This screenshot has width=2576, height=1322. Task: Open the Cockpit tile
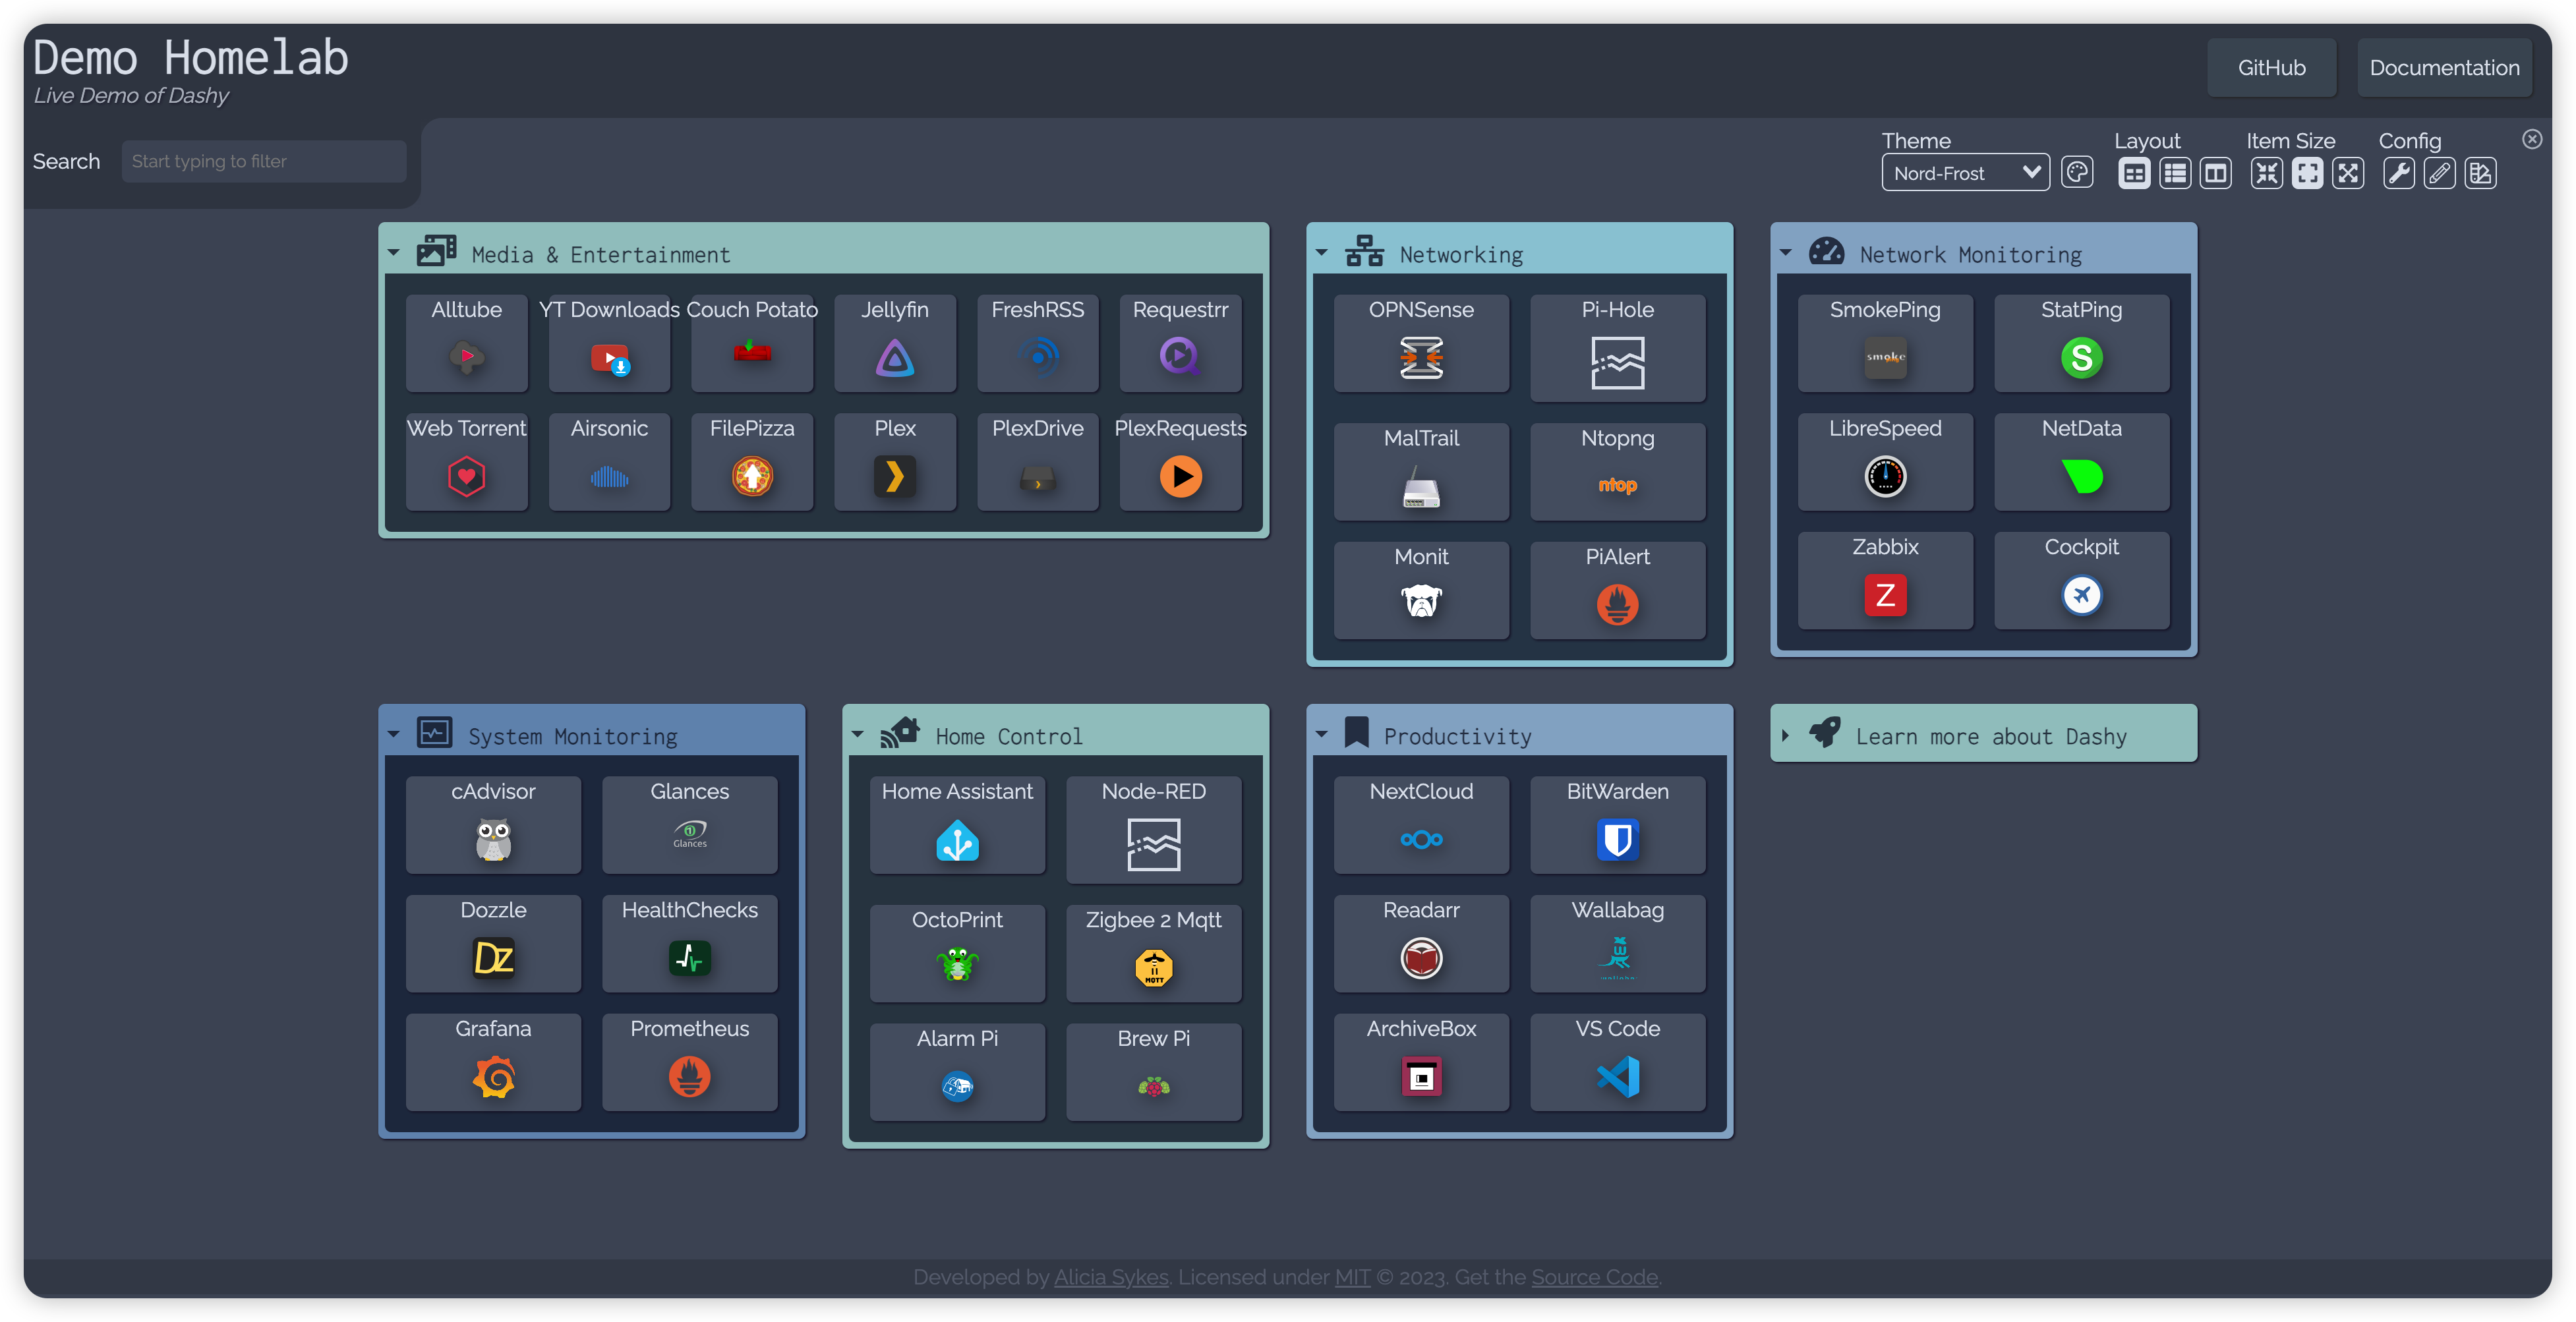tap(2081, 580)
